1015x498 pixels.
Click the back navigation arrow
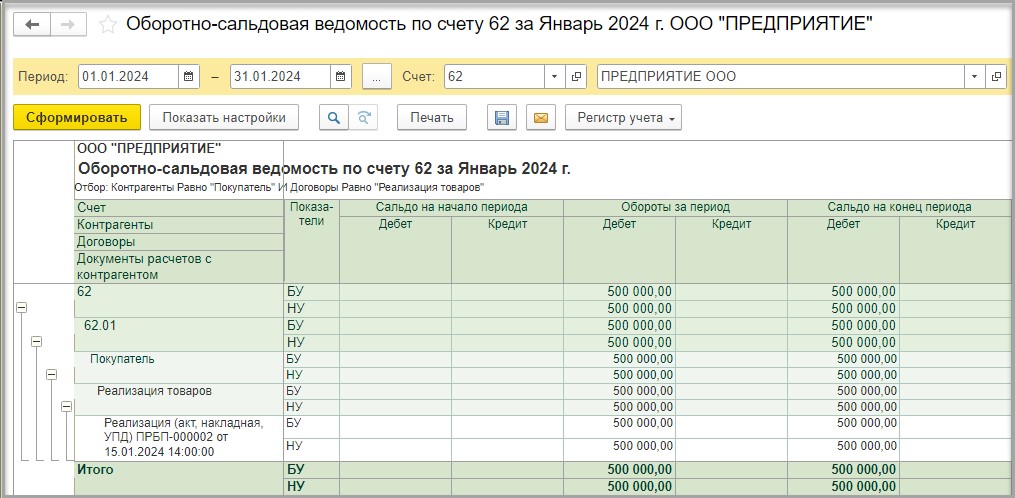tap(32, 24)
